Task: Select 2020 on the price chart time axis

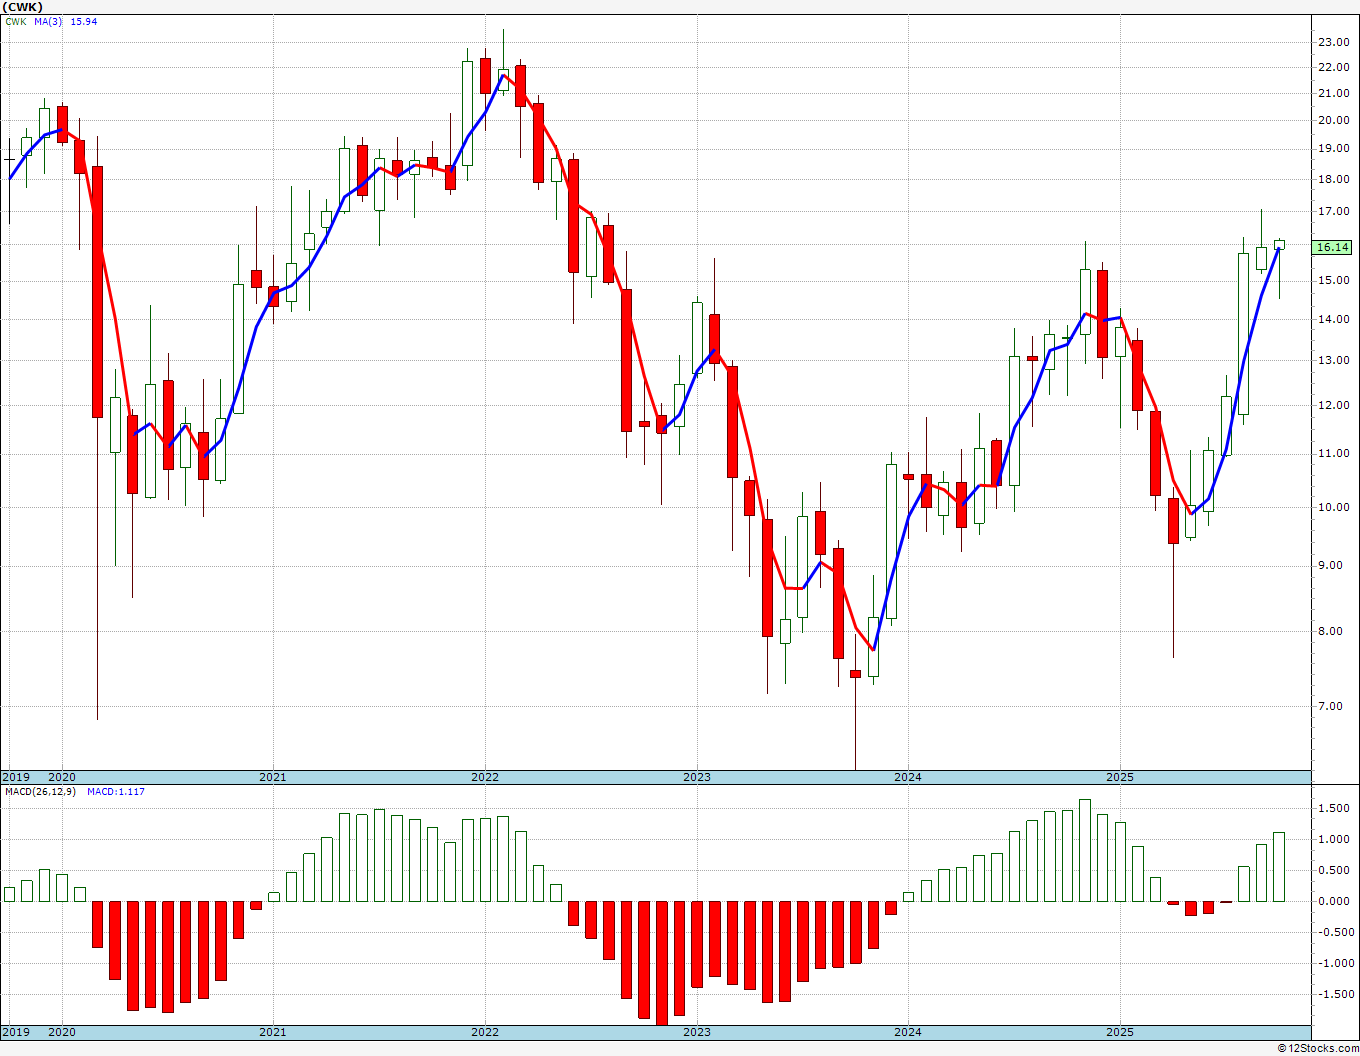Action: [x=62, y=777]
